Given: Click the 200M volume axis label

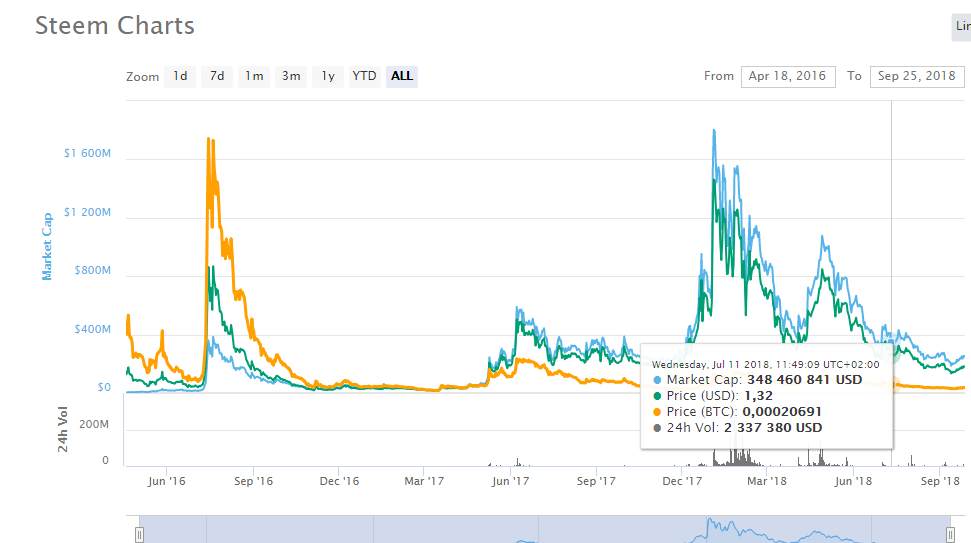Looking at the screenshot, I should point(94,424).
